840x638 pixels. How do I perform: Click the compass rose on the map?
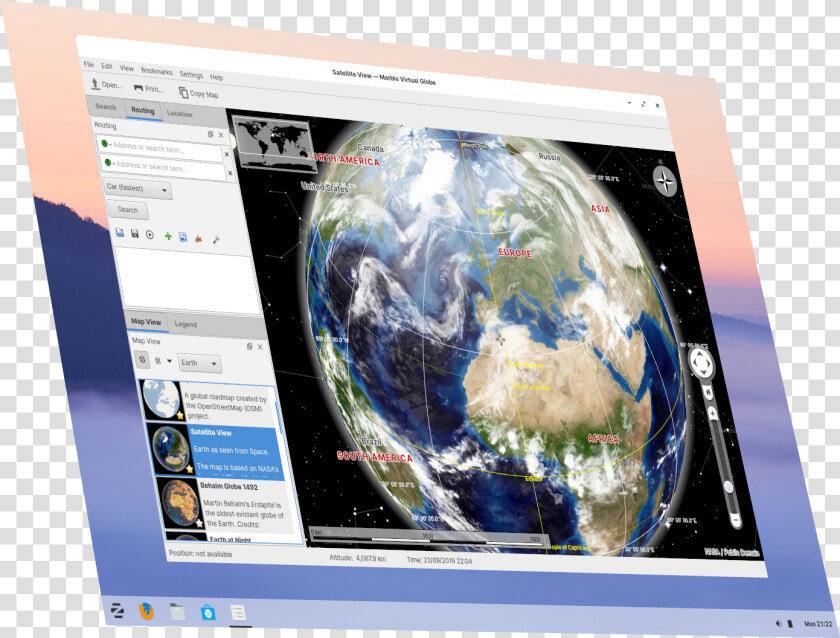coord(665,181)
